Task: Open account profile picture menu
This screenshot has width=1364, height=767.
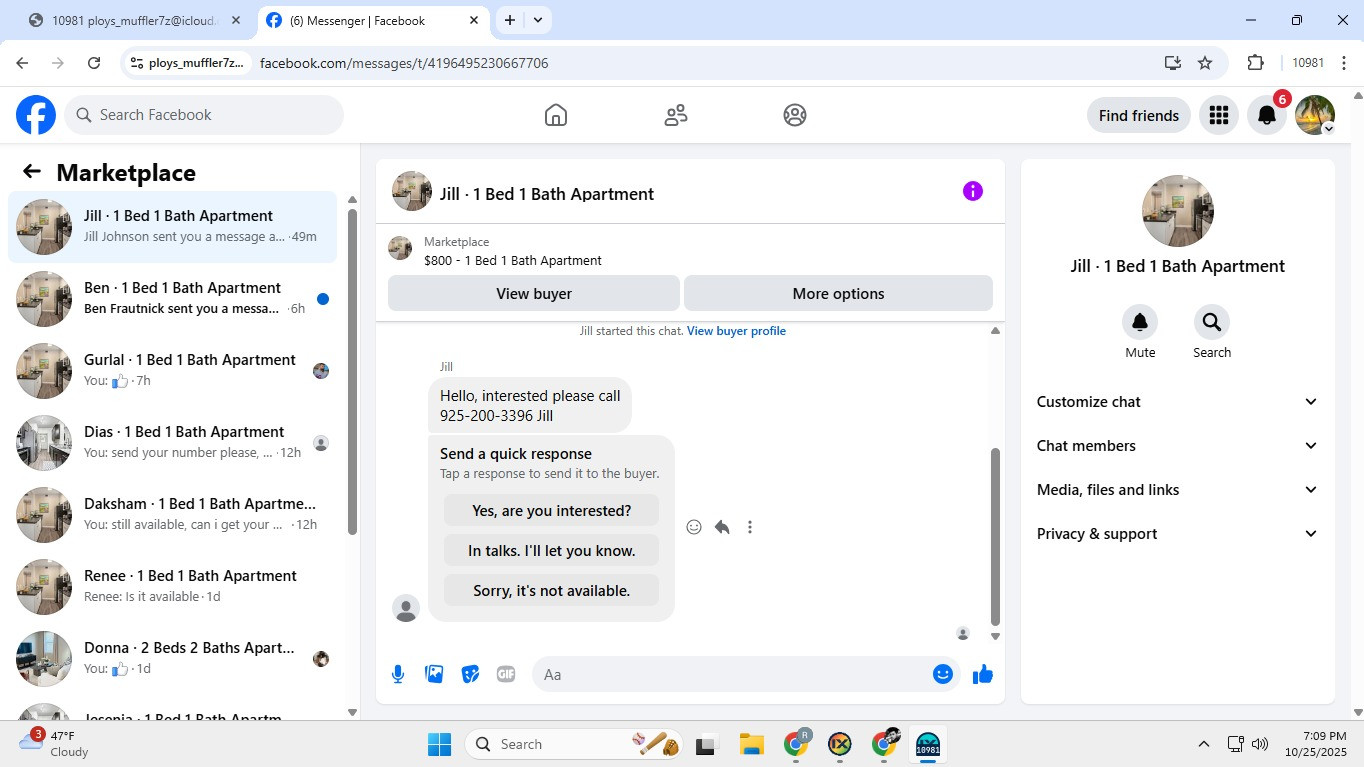Action: point(1315,115)
